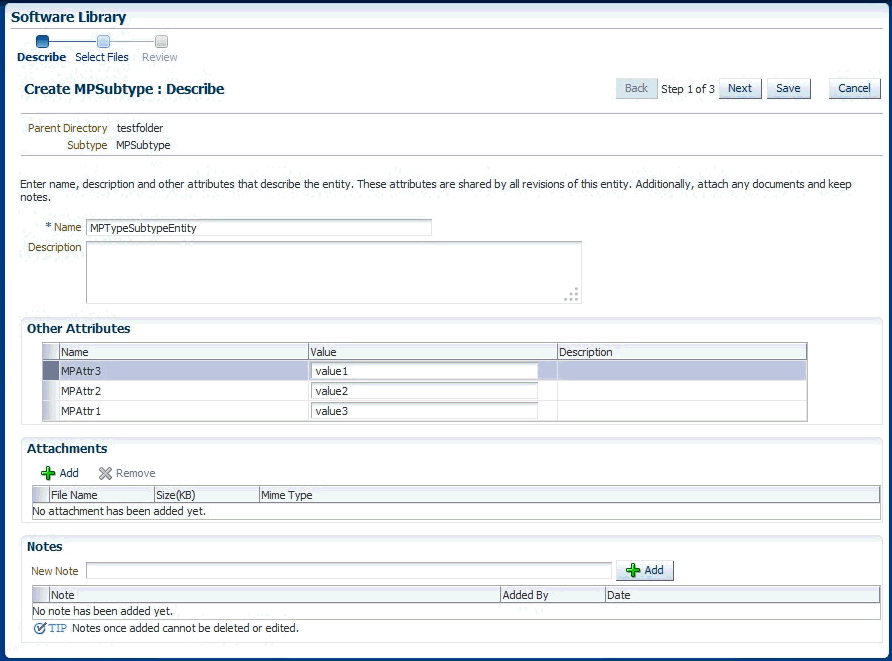Screen dimensions: 892x661
Task: Click the Select Files step icon
Action: click(104, 42)
